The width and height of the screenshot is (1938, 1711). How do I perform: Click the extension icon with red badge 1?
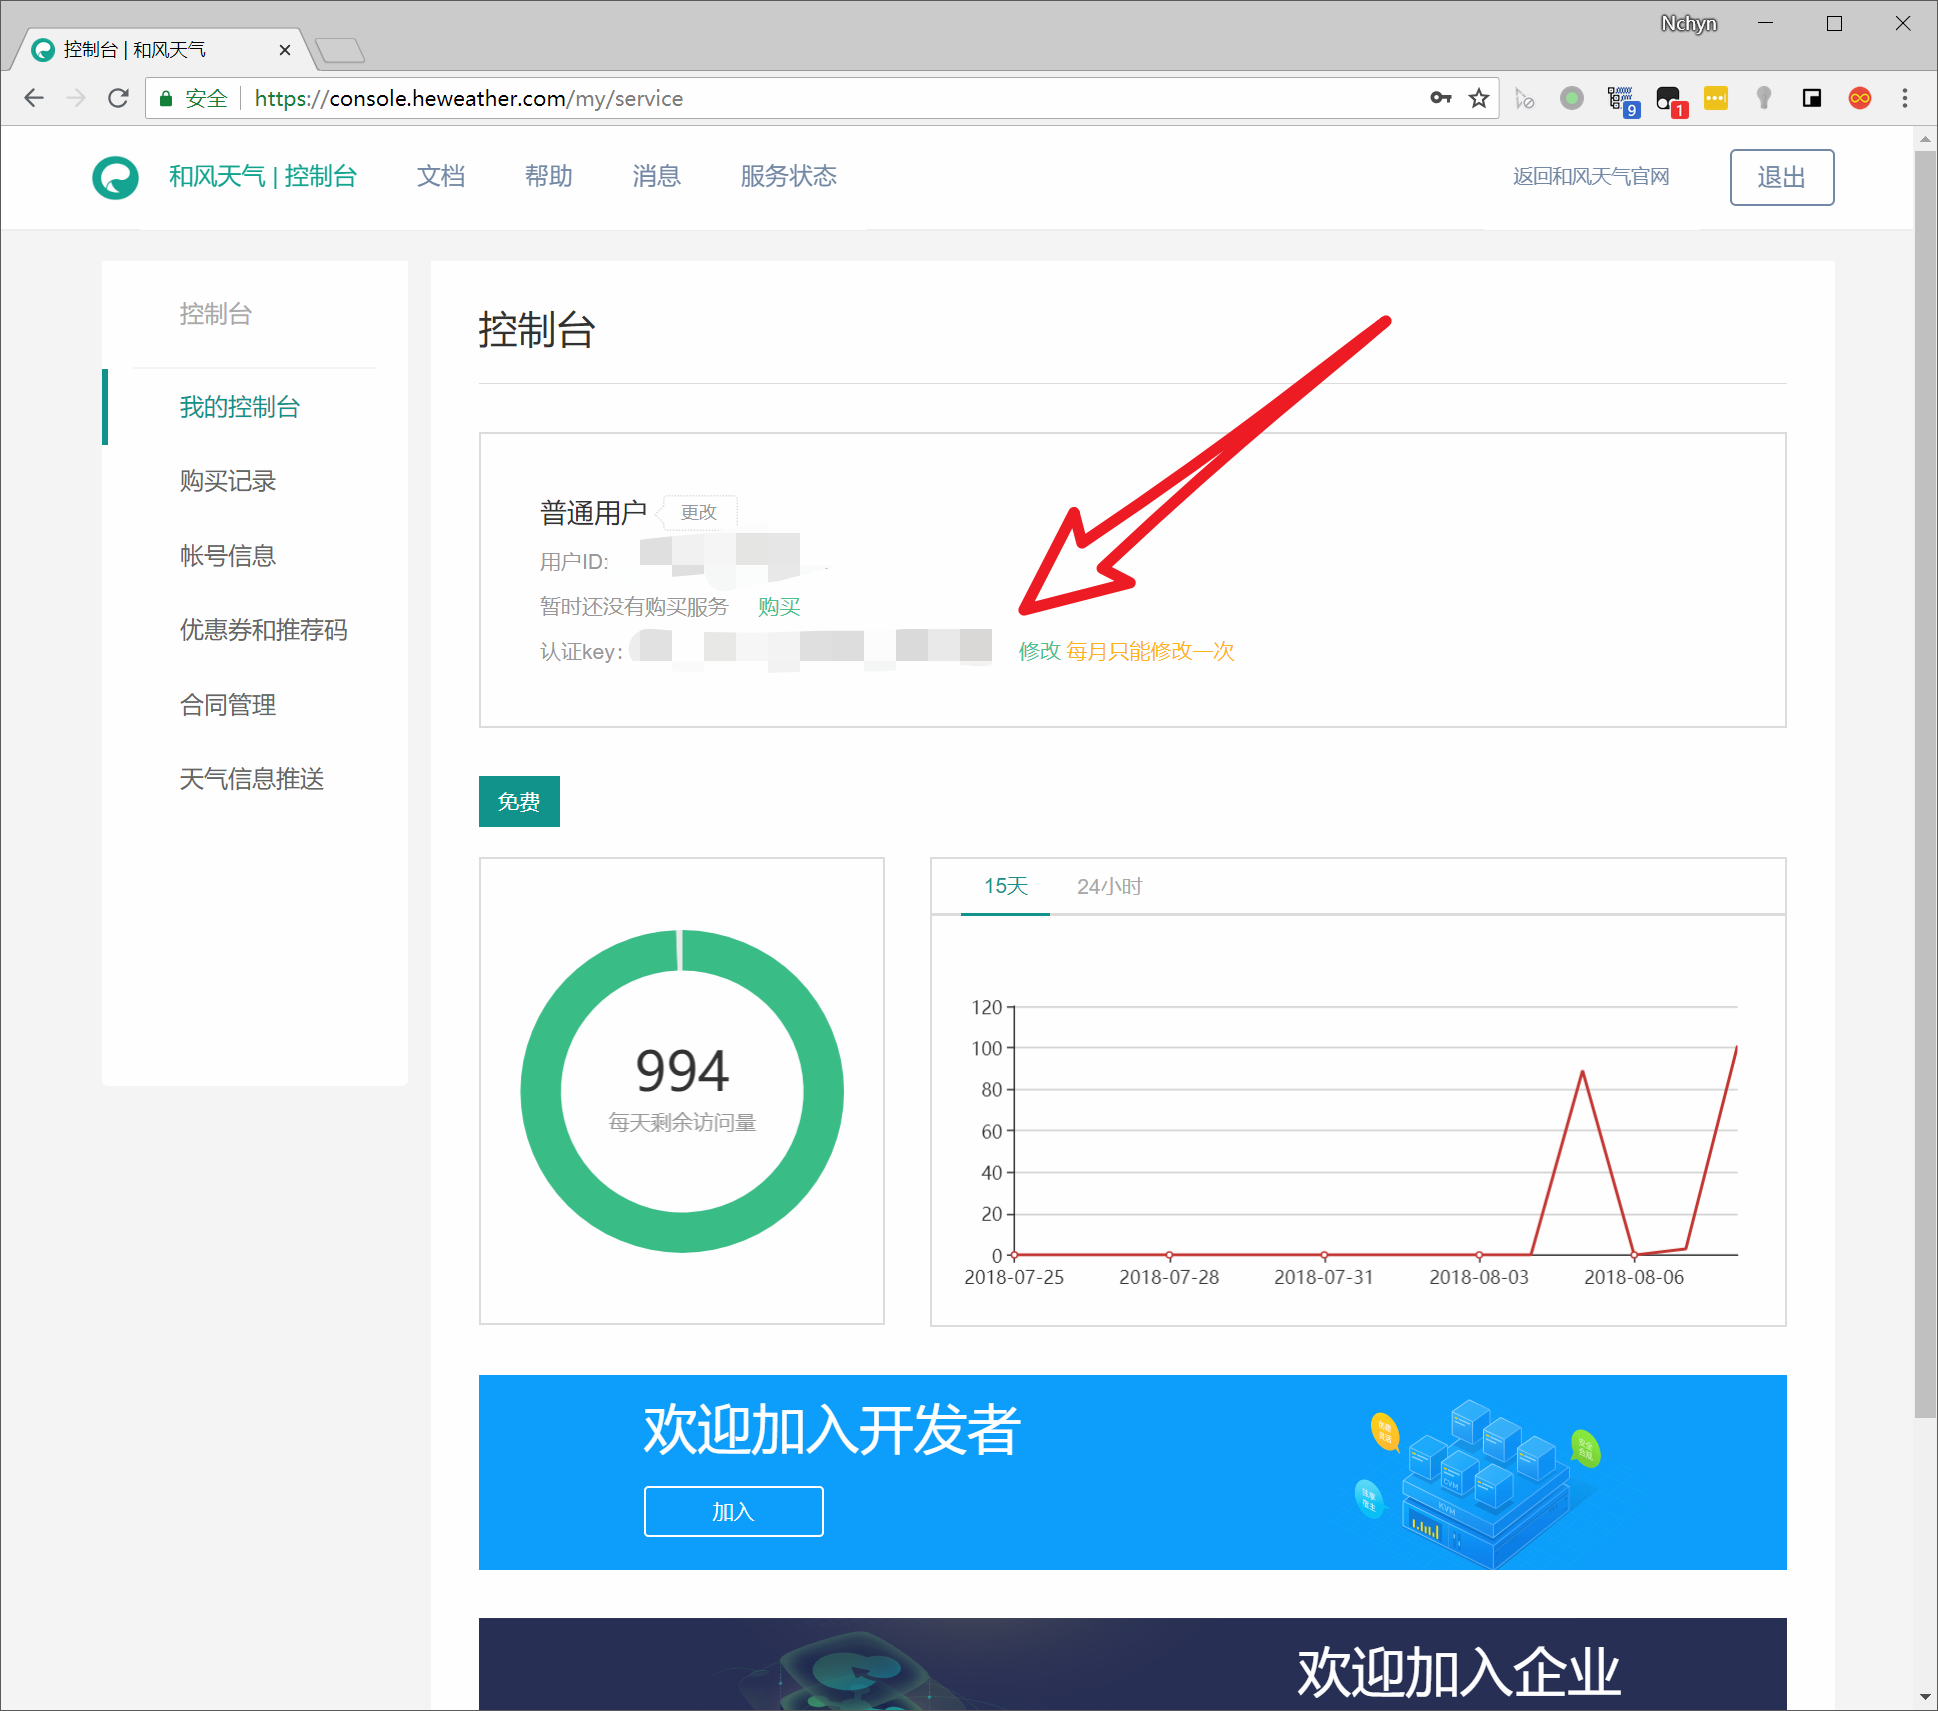point(1670,100)
